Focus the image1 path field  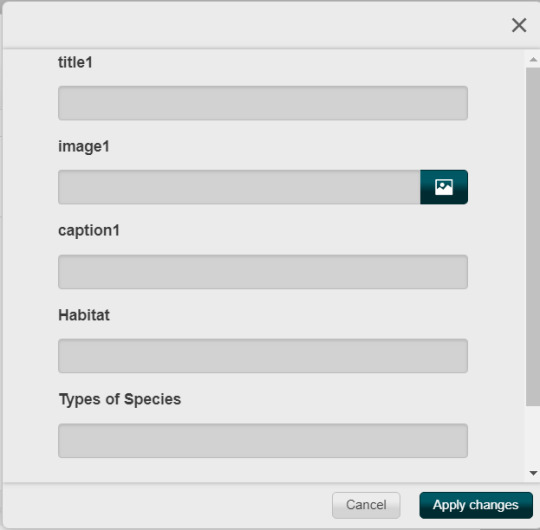[x=239, y=187]
